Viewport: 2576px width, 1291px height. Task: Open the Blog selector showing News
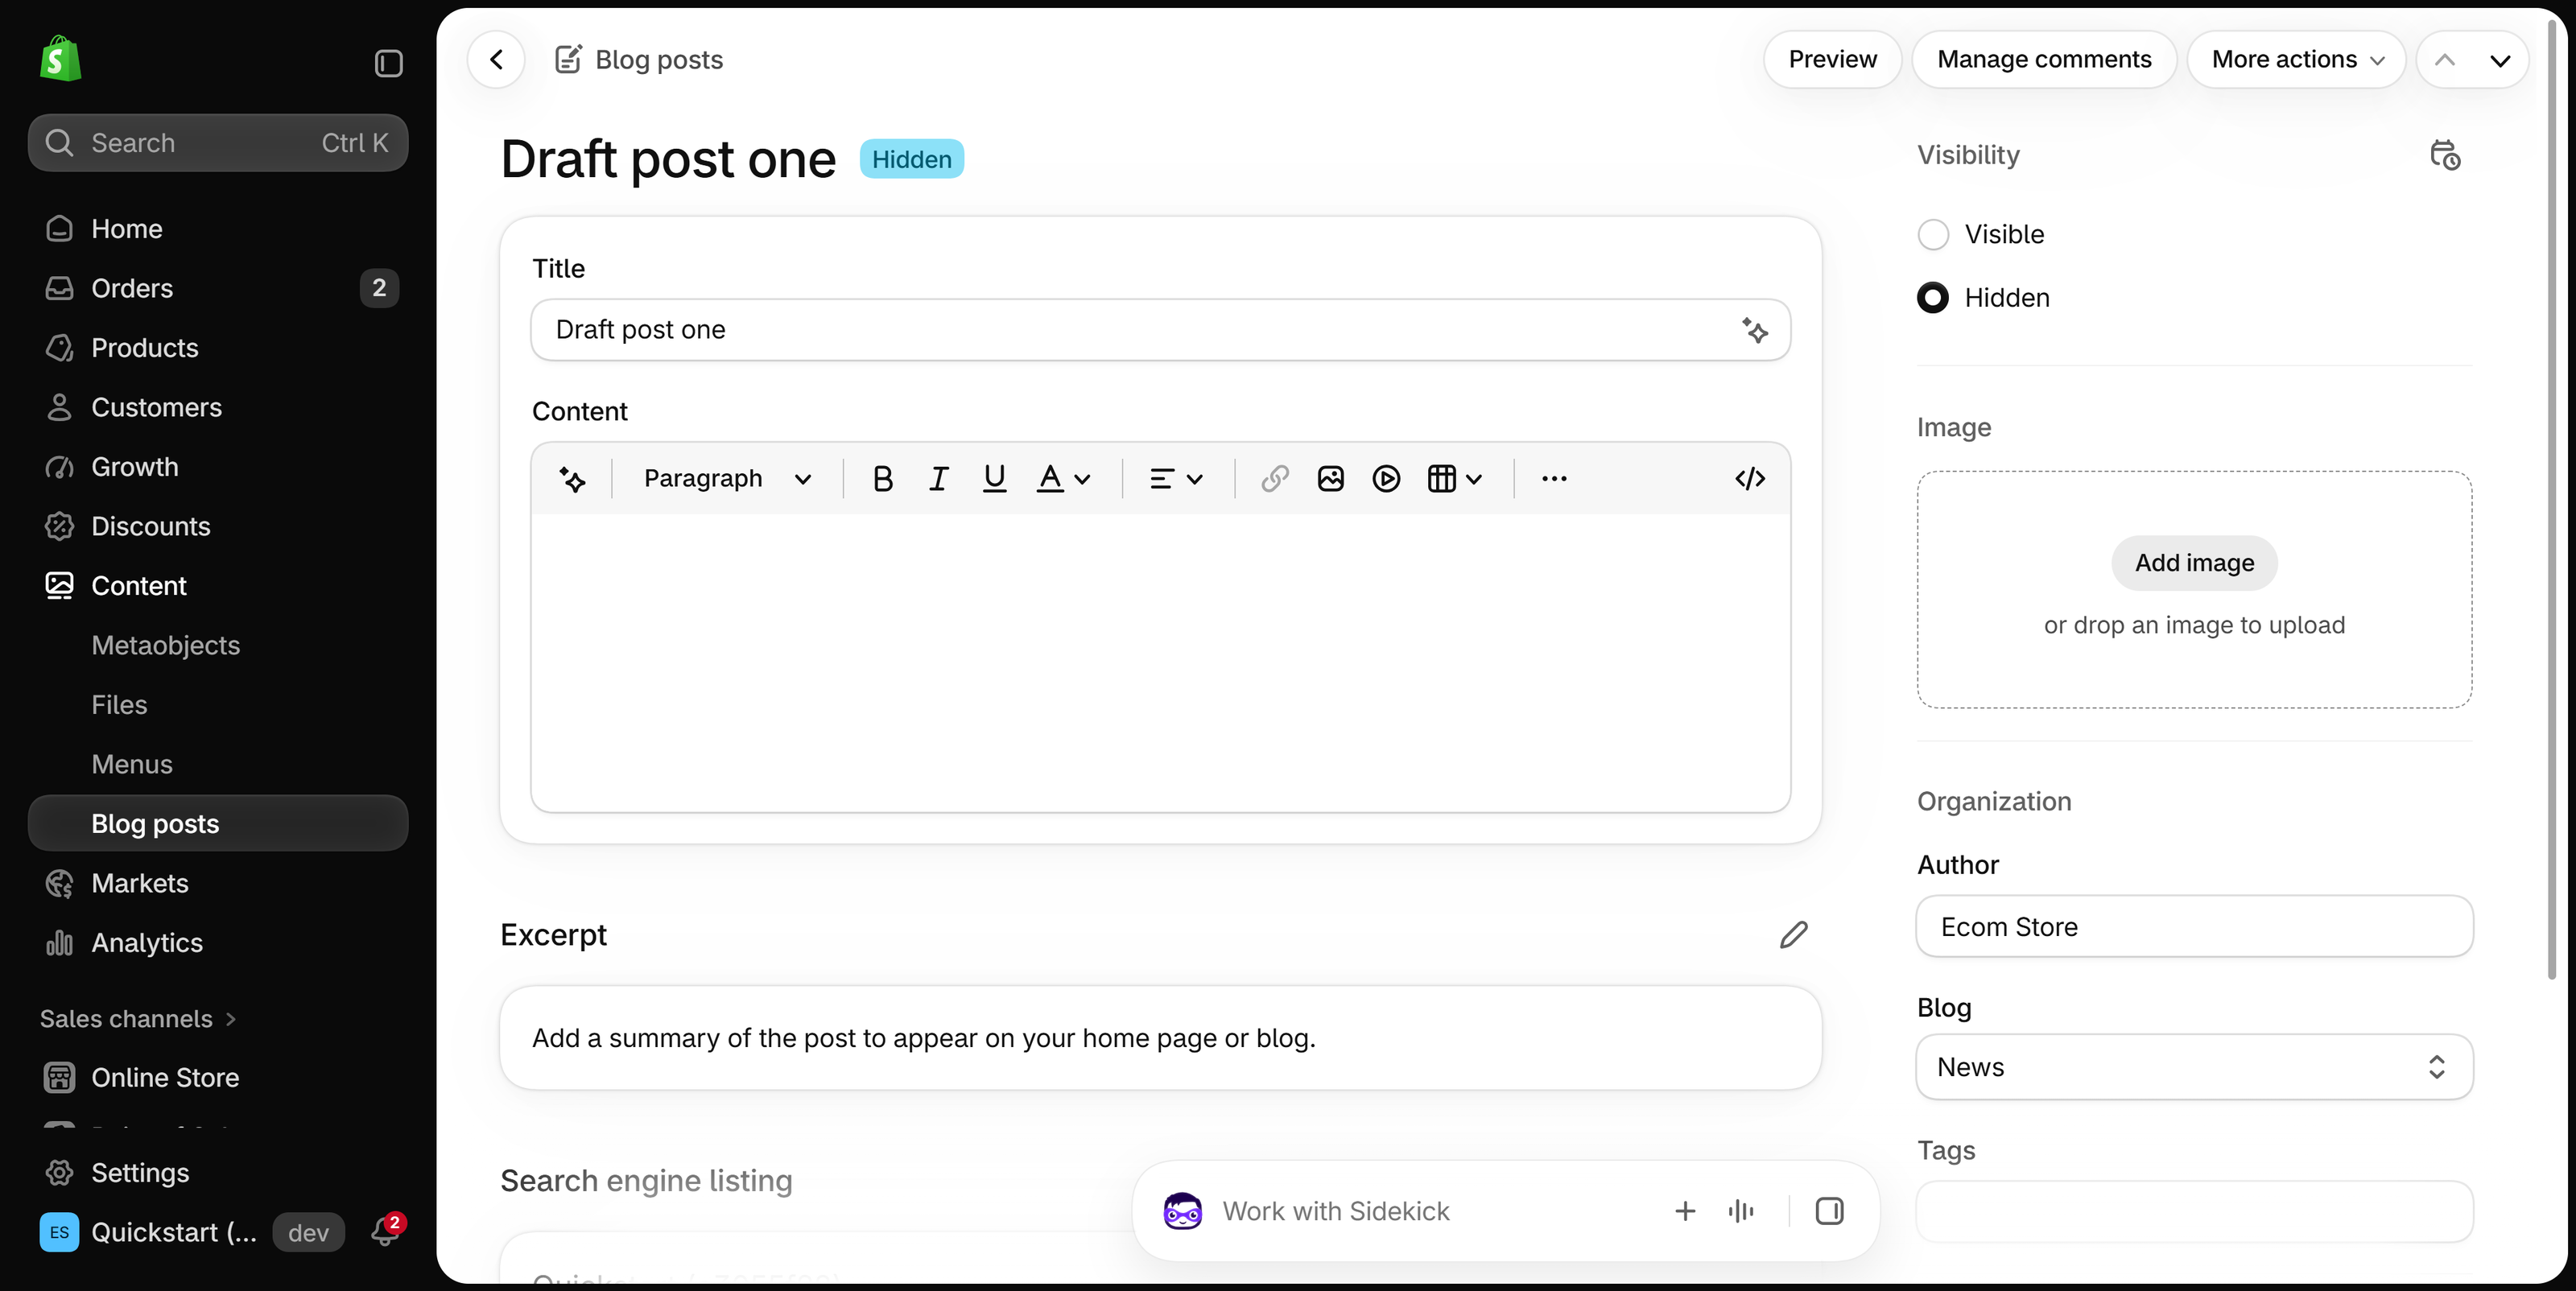(x=2194, y=1067)
